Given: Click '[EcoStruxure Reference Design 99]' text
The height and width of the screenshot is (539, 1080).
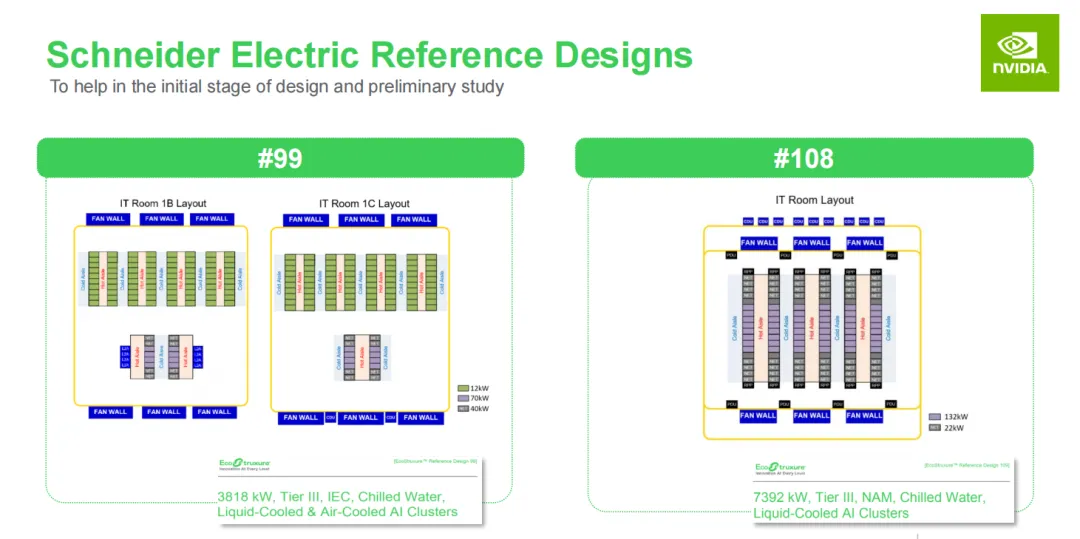Looking at the screenshot, I should (x=434, y=462).
